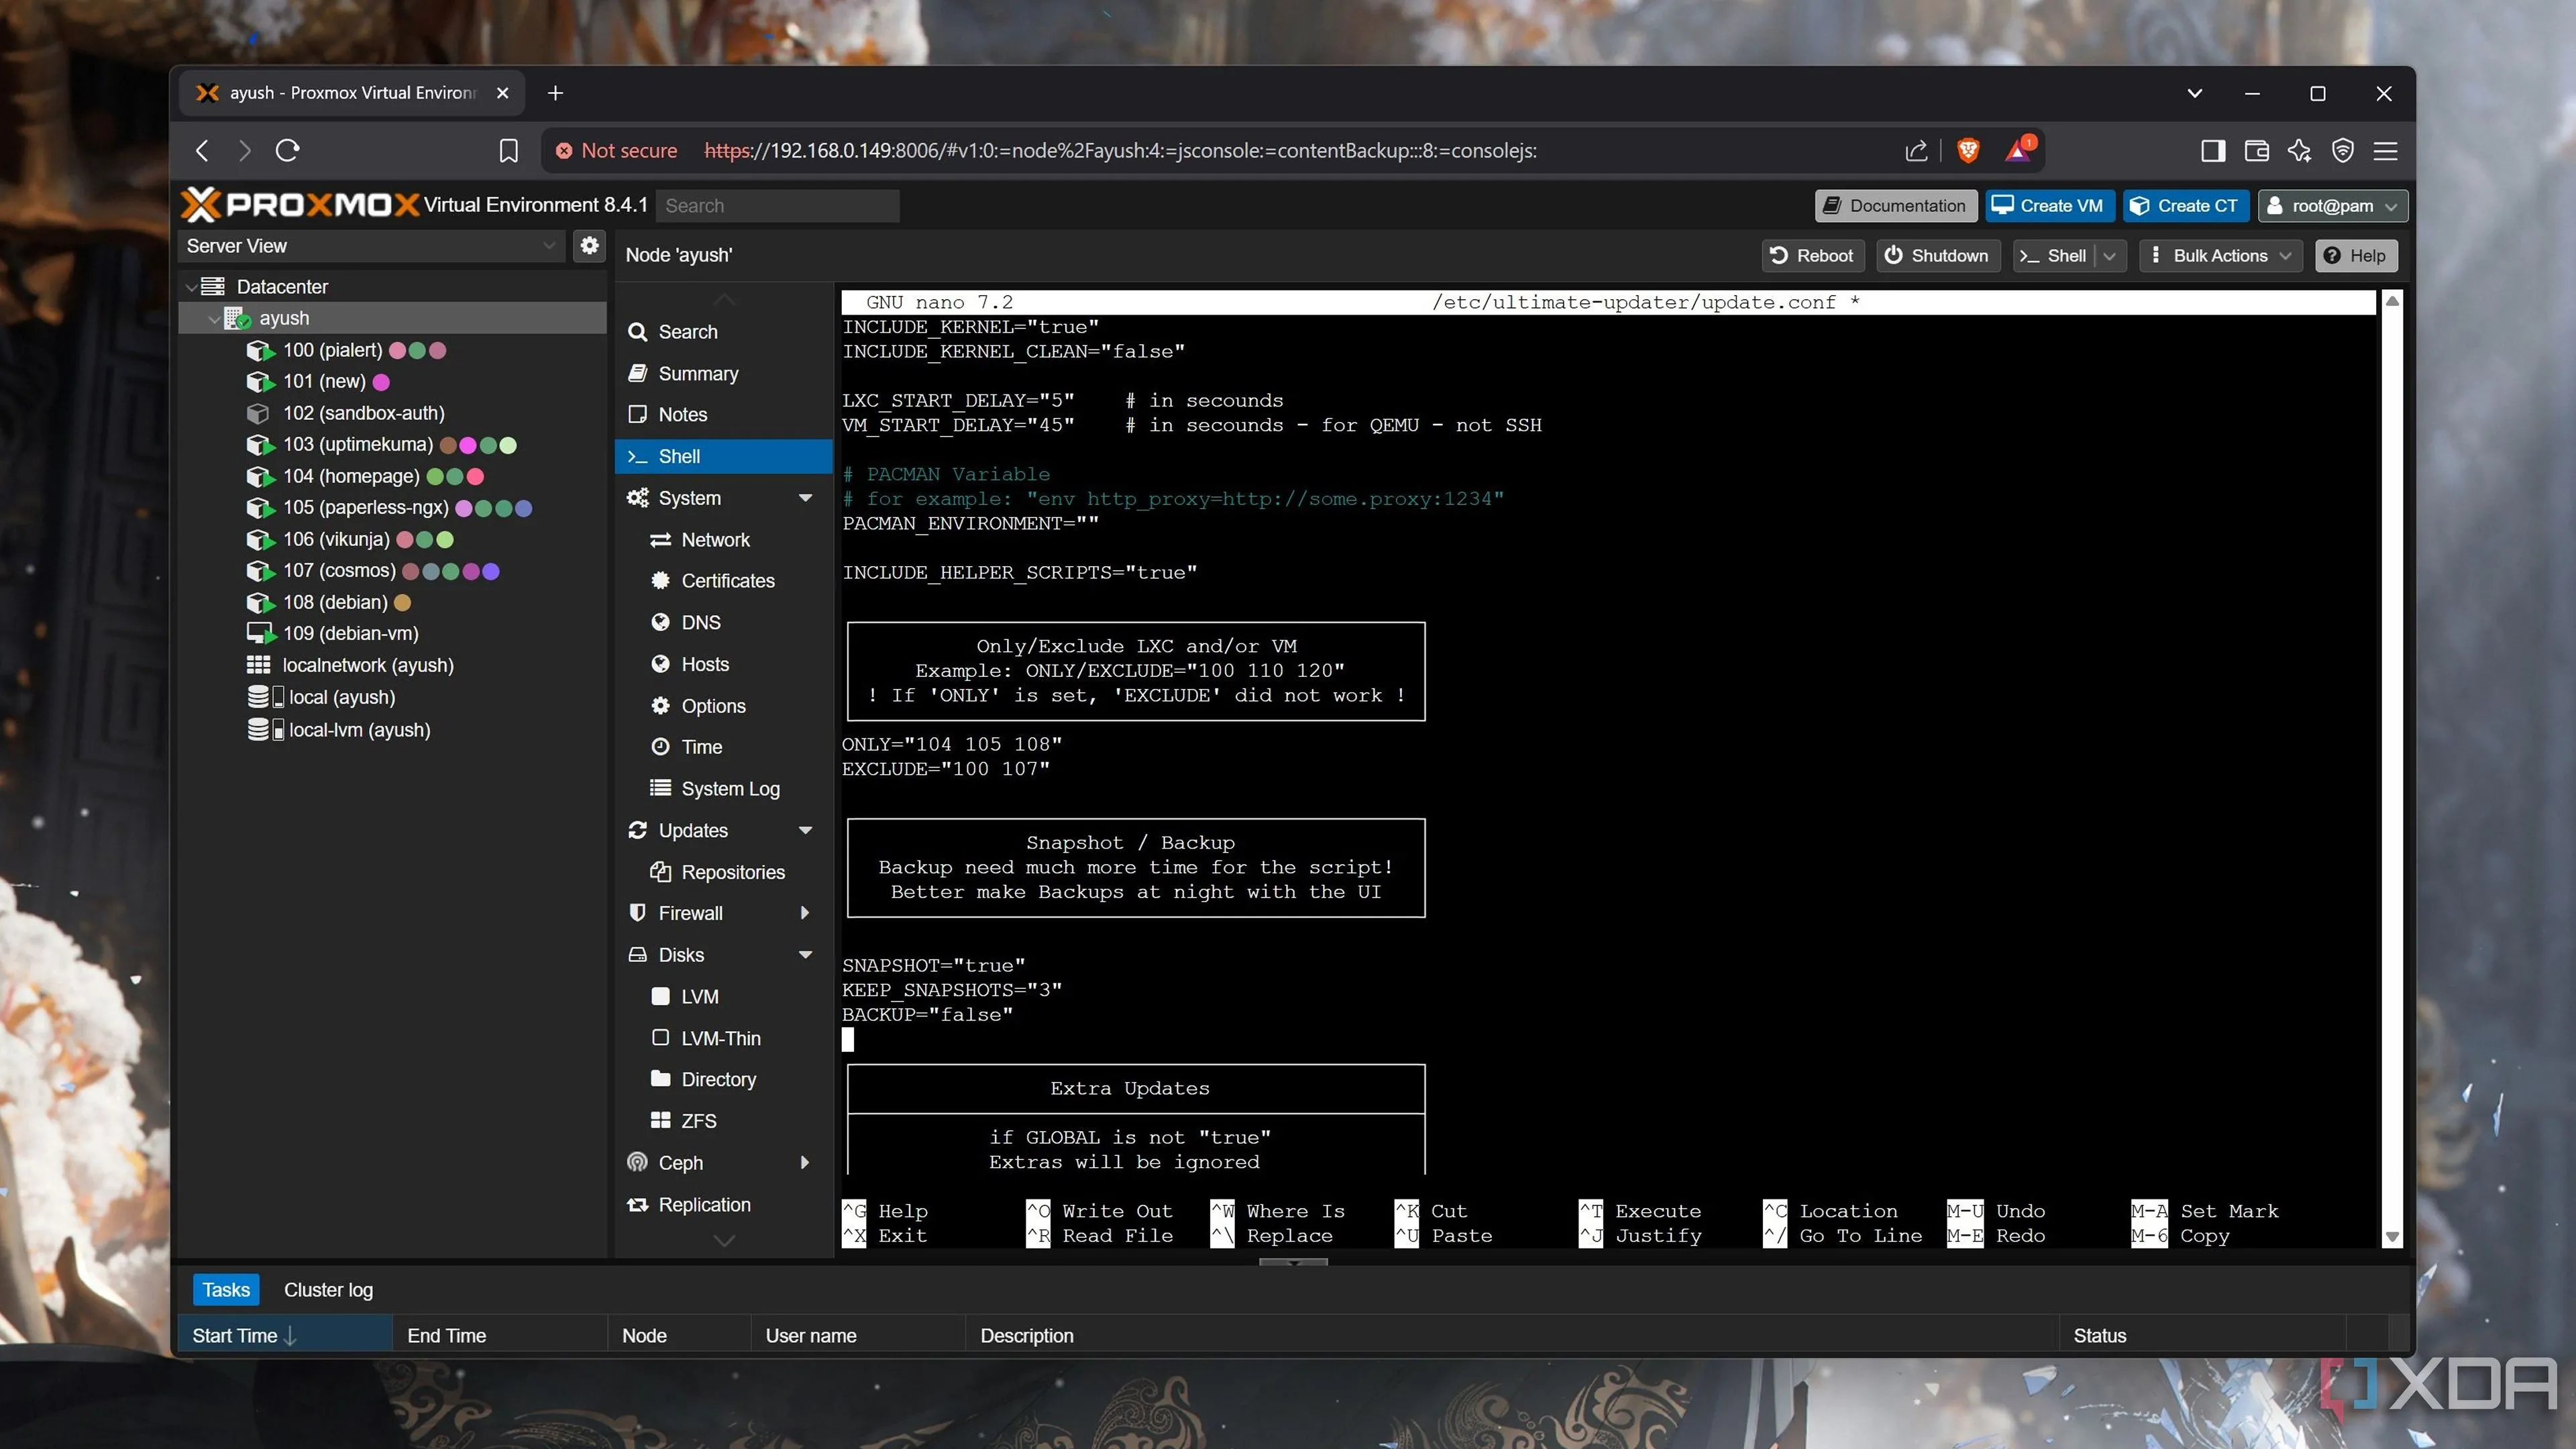Image resolution: width=2576 pixels, height=1449 pixels.
Task: Click the console scrollbar down arrow
Action: [2392, 1237]
